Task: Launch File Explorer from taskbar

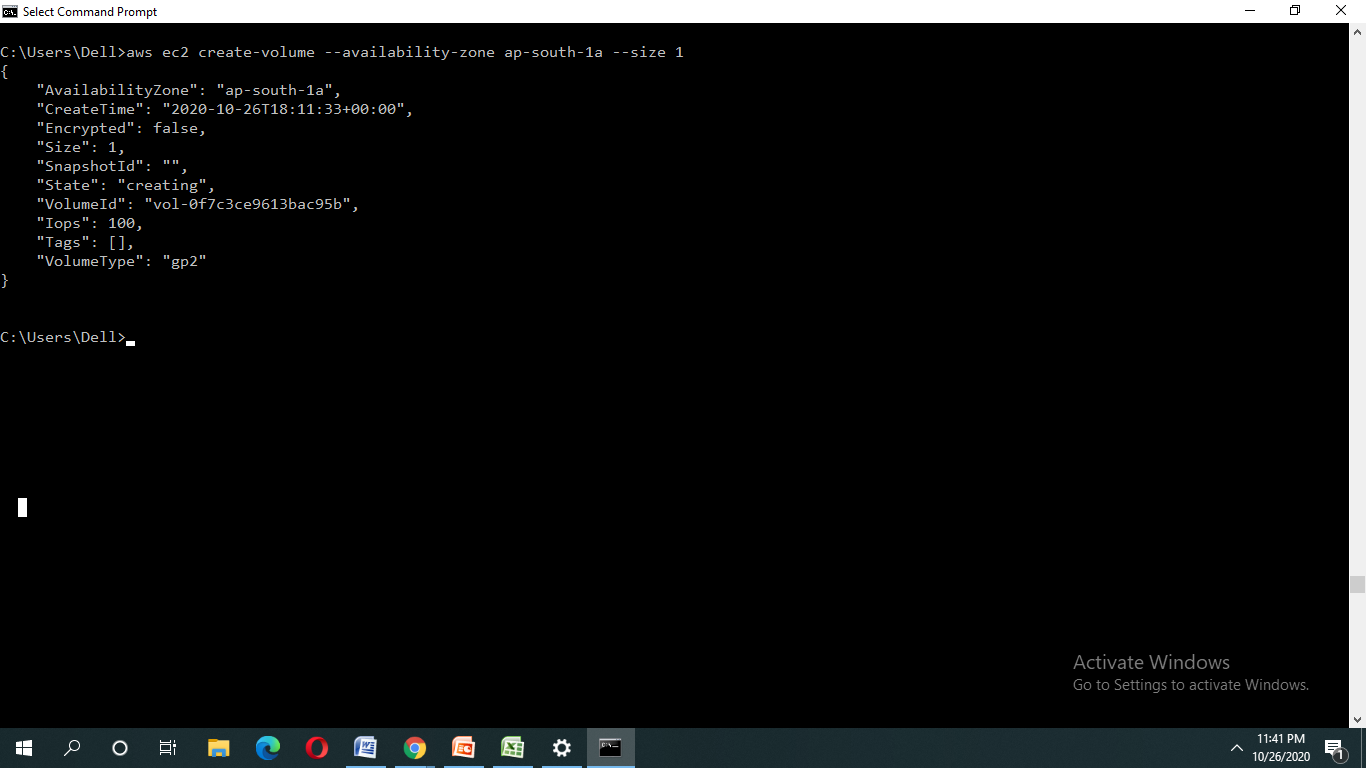Action: click(x=218, y=748)
